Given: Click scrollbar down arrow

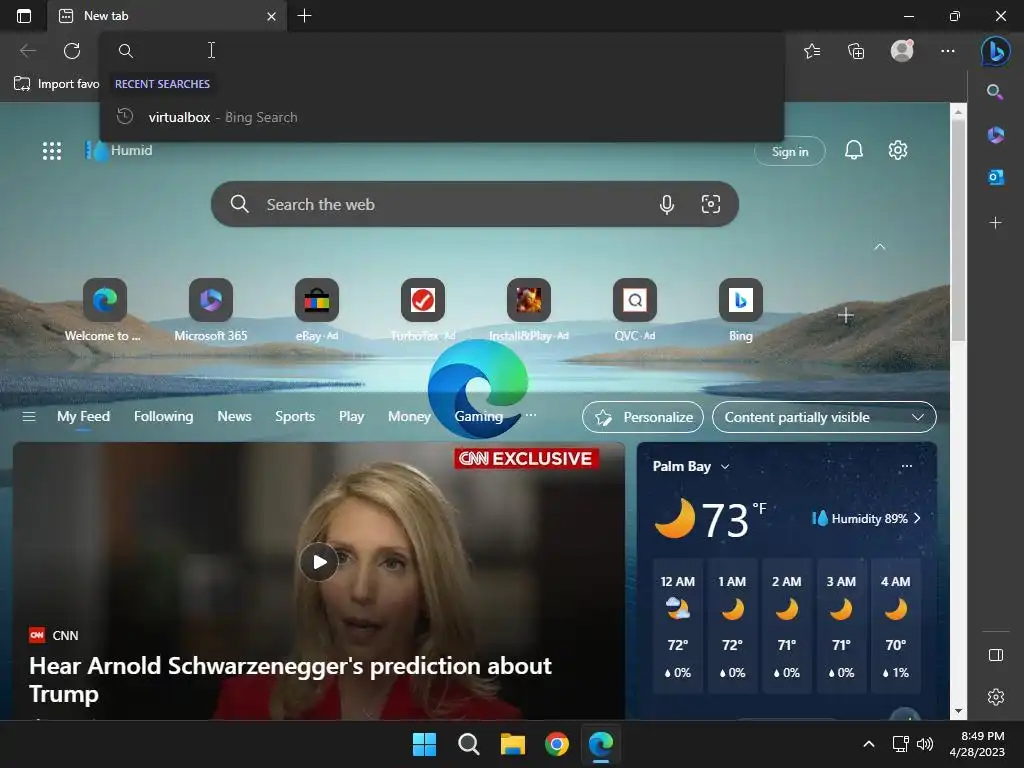Looking at the screenshot, I should 958,711.
